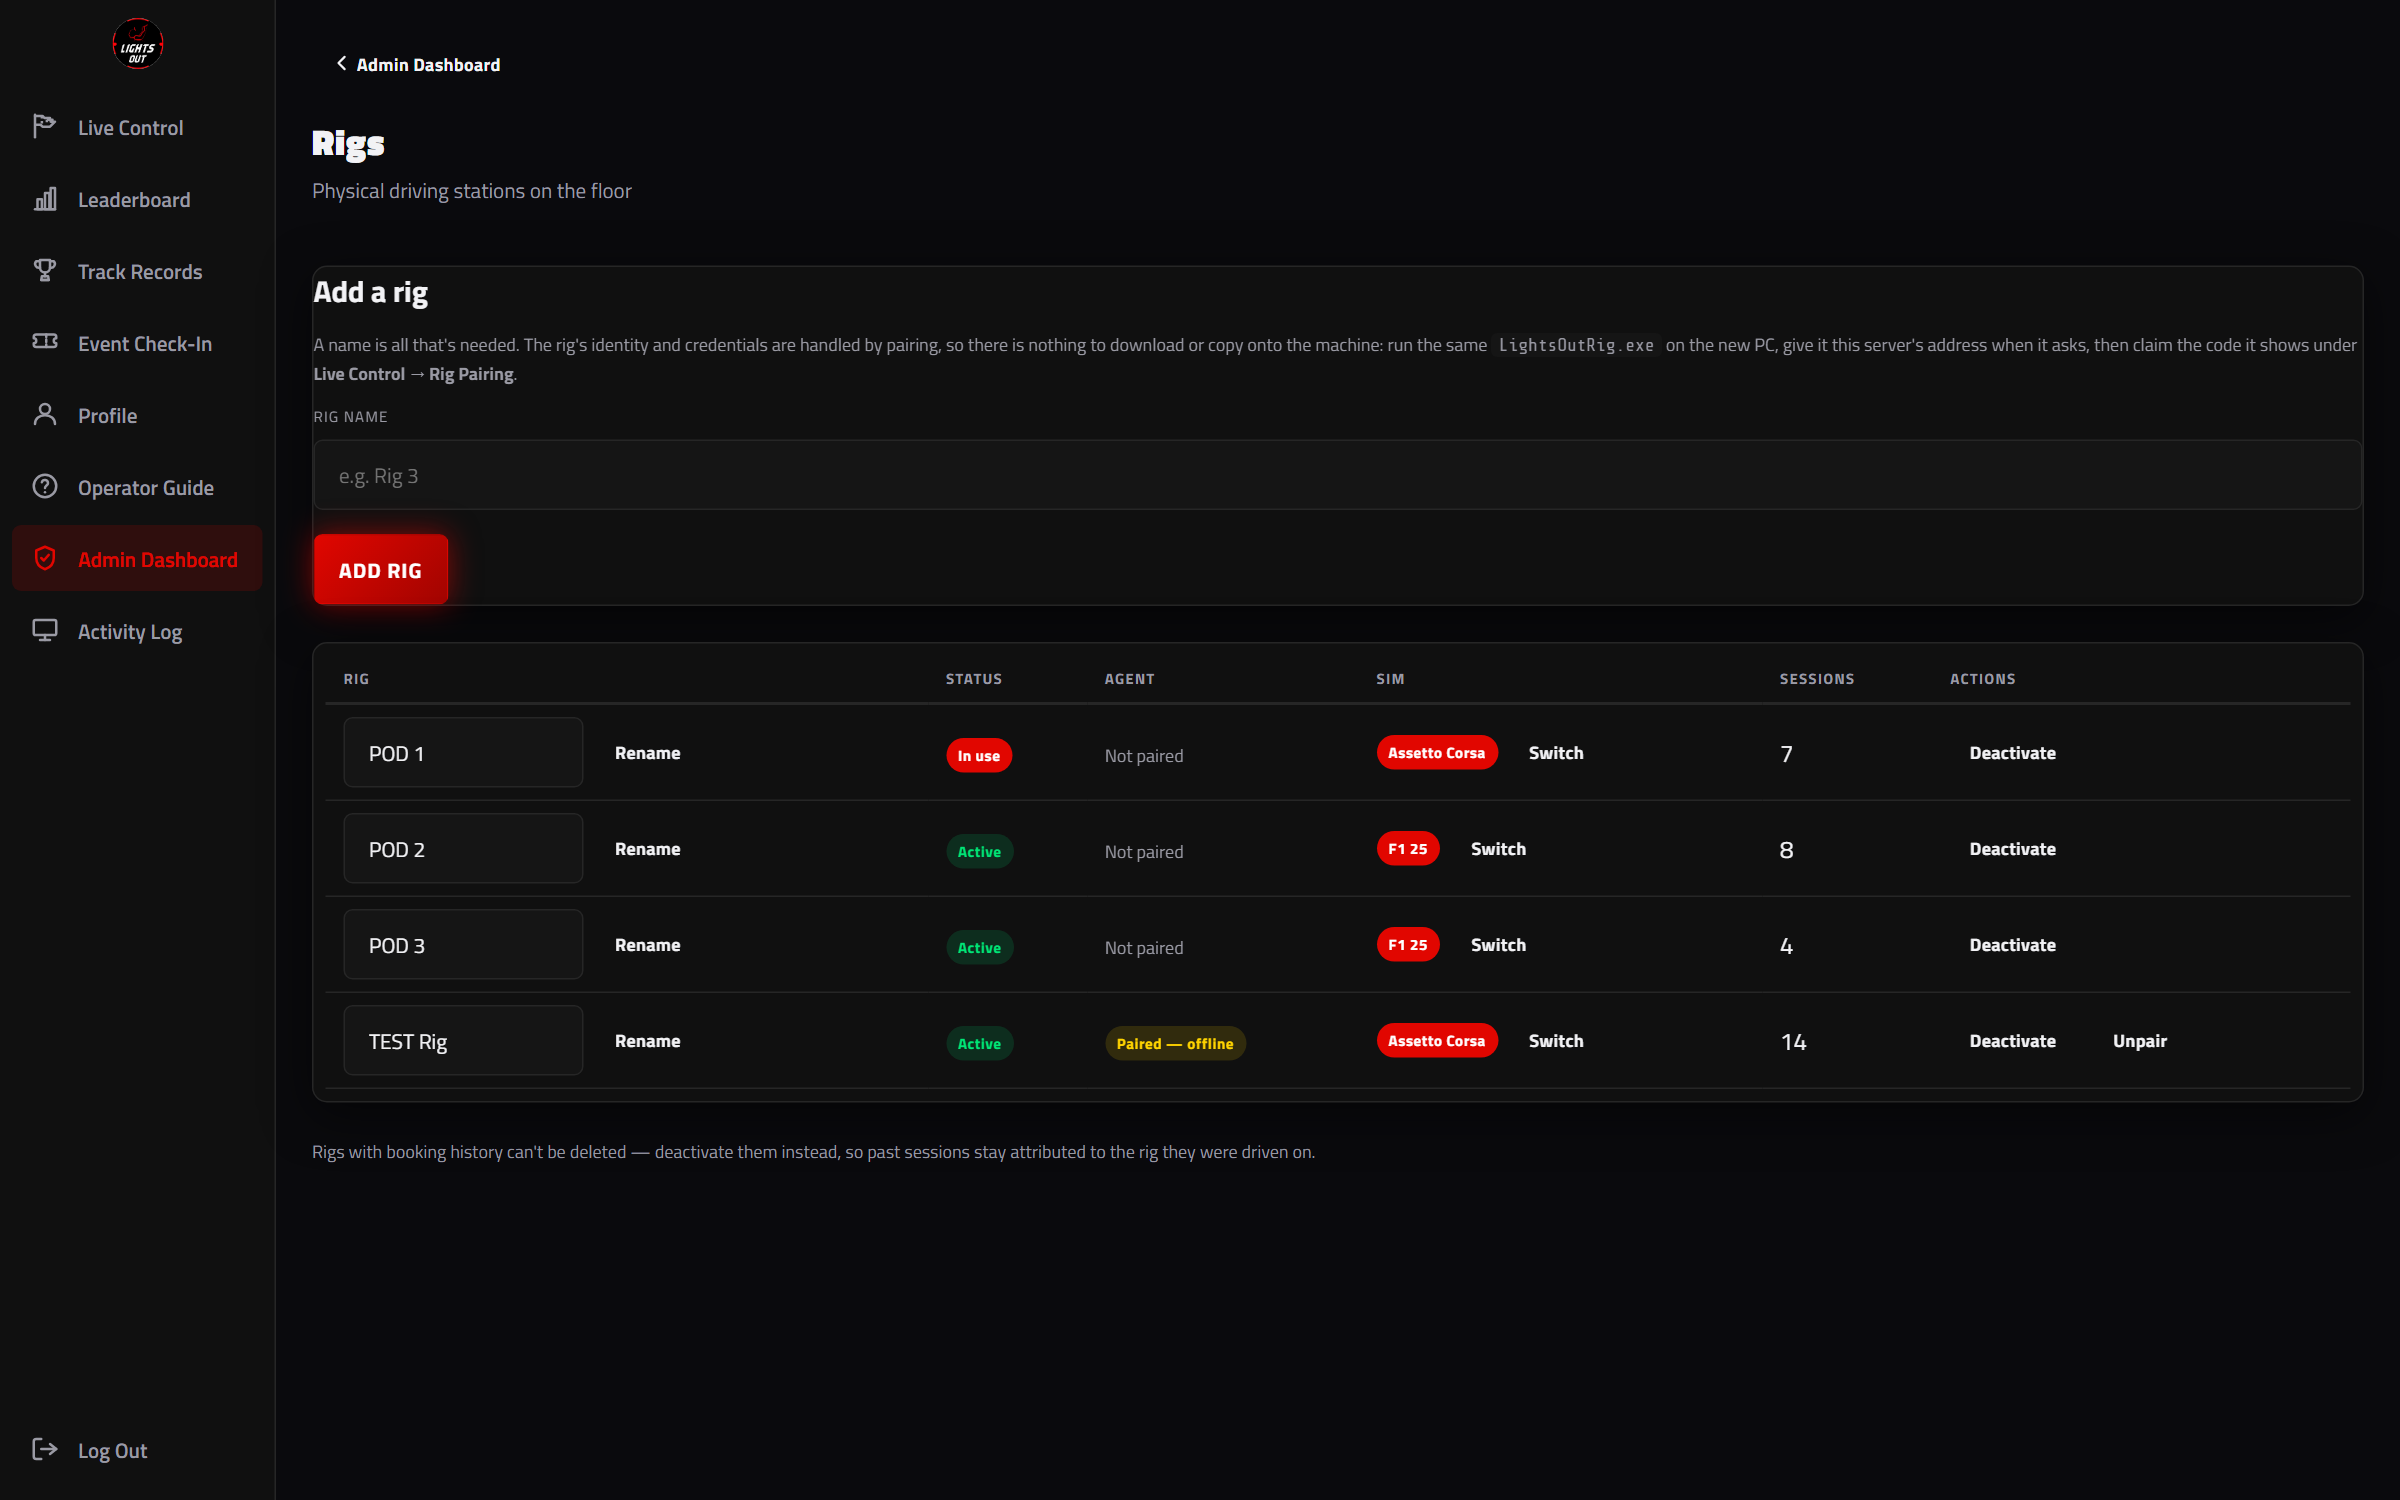Click the Operator Guide question mark icon
The width and height of the screenshot is (2400, 1500).
44,487
